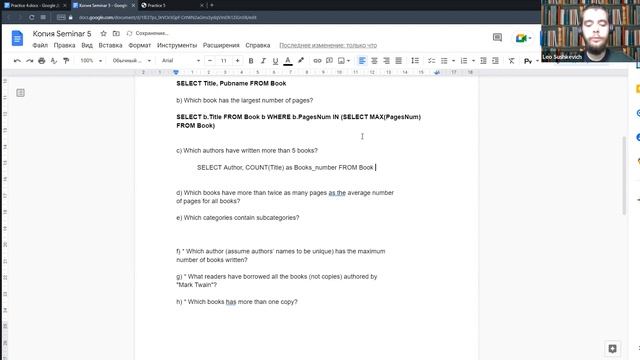Open the highlight color marker

tap(301, 60)
